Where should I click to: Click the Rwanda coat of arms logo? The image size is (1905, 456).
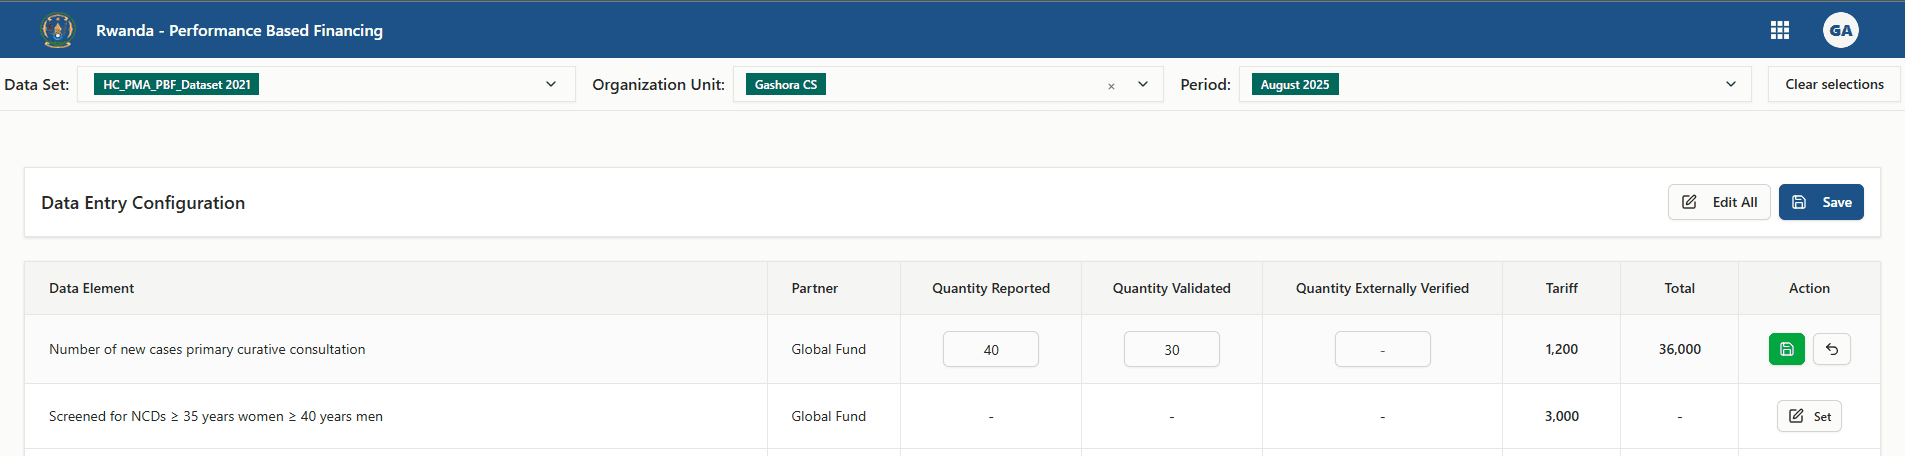click(x=58, y=30)
